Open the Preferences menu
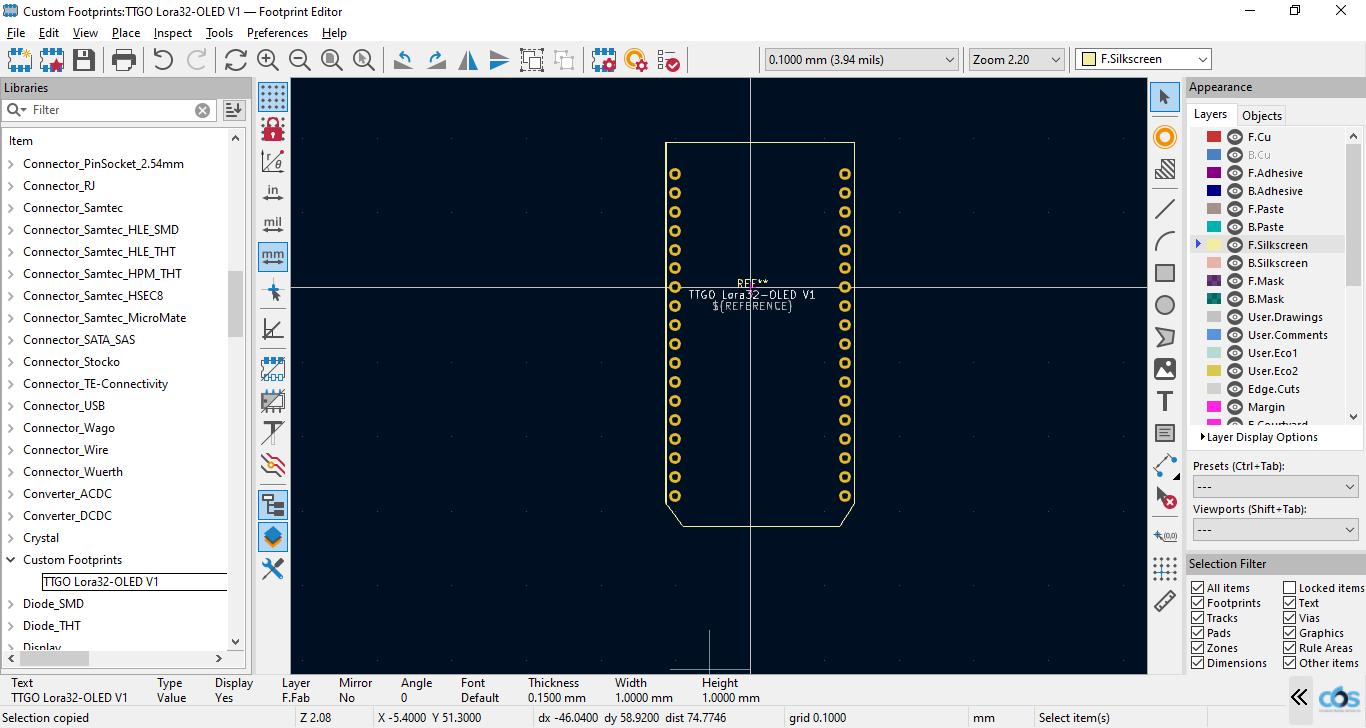 [278, 33]
